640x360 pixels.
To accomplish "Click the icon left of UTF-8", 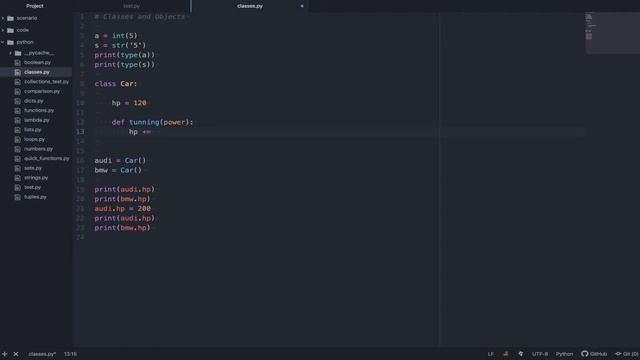I will (x=521, y=354).
